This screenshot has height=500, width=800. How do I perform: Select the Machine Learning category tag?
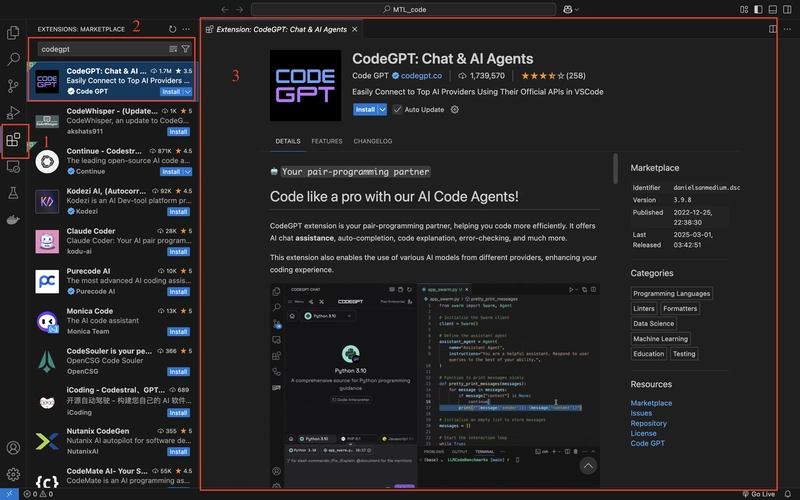[660, 339]
